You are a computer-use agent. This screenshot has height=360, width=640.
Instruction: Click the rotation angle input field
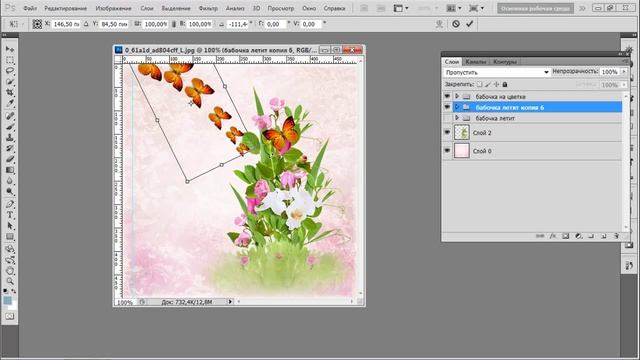(238, 24)
